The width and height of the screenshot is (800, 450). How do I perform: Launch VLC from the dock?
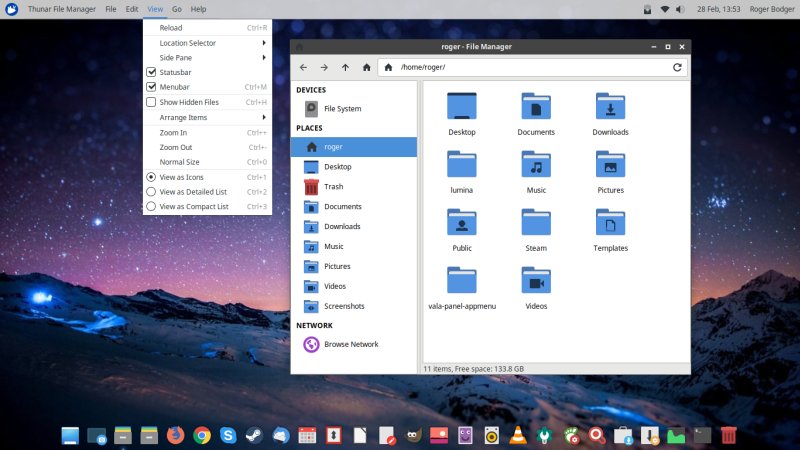pyautogui.click(x=518, y=435)
